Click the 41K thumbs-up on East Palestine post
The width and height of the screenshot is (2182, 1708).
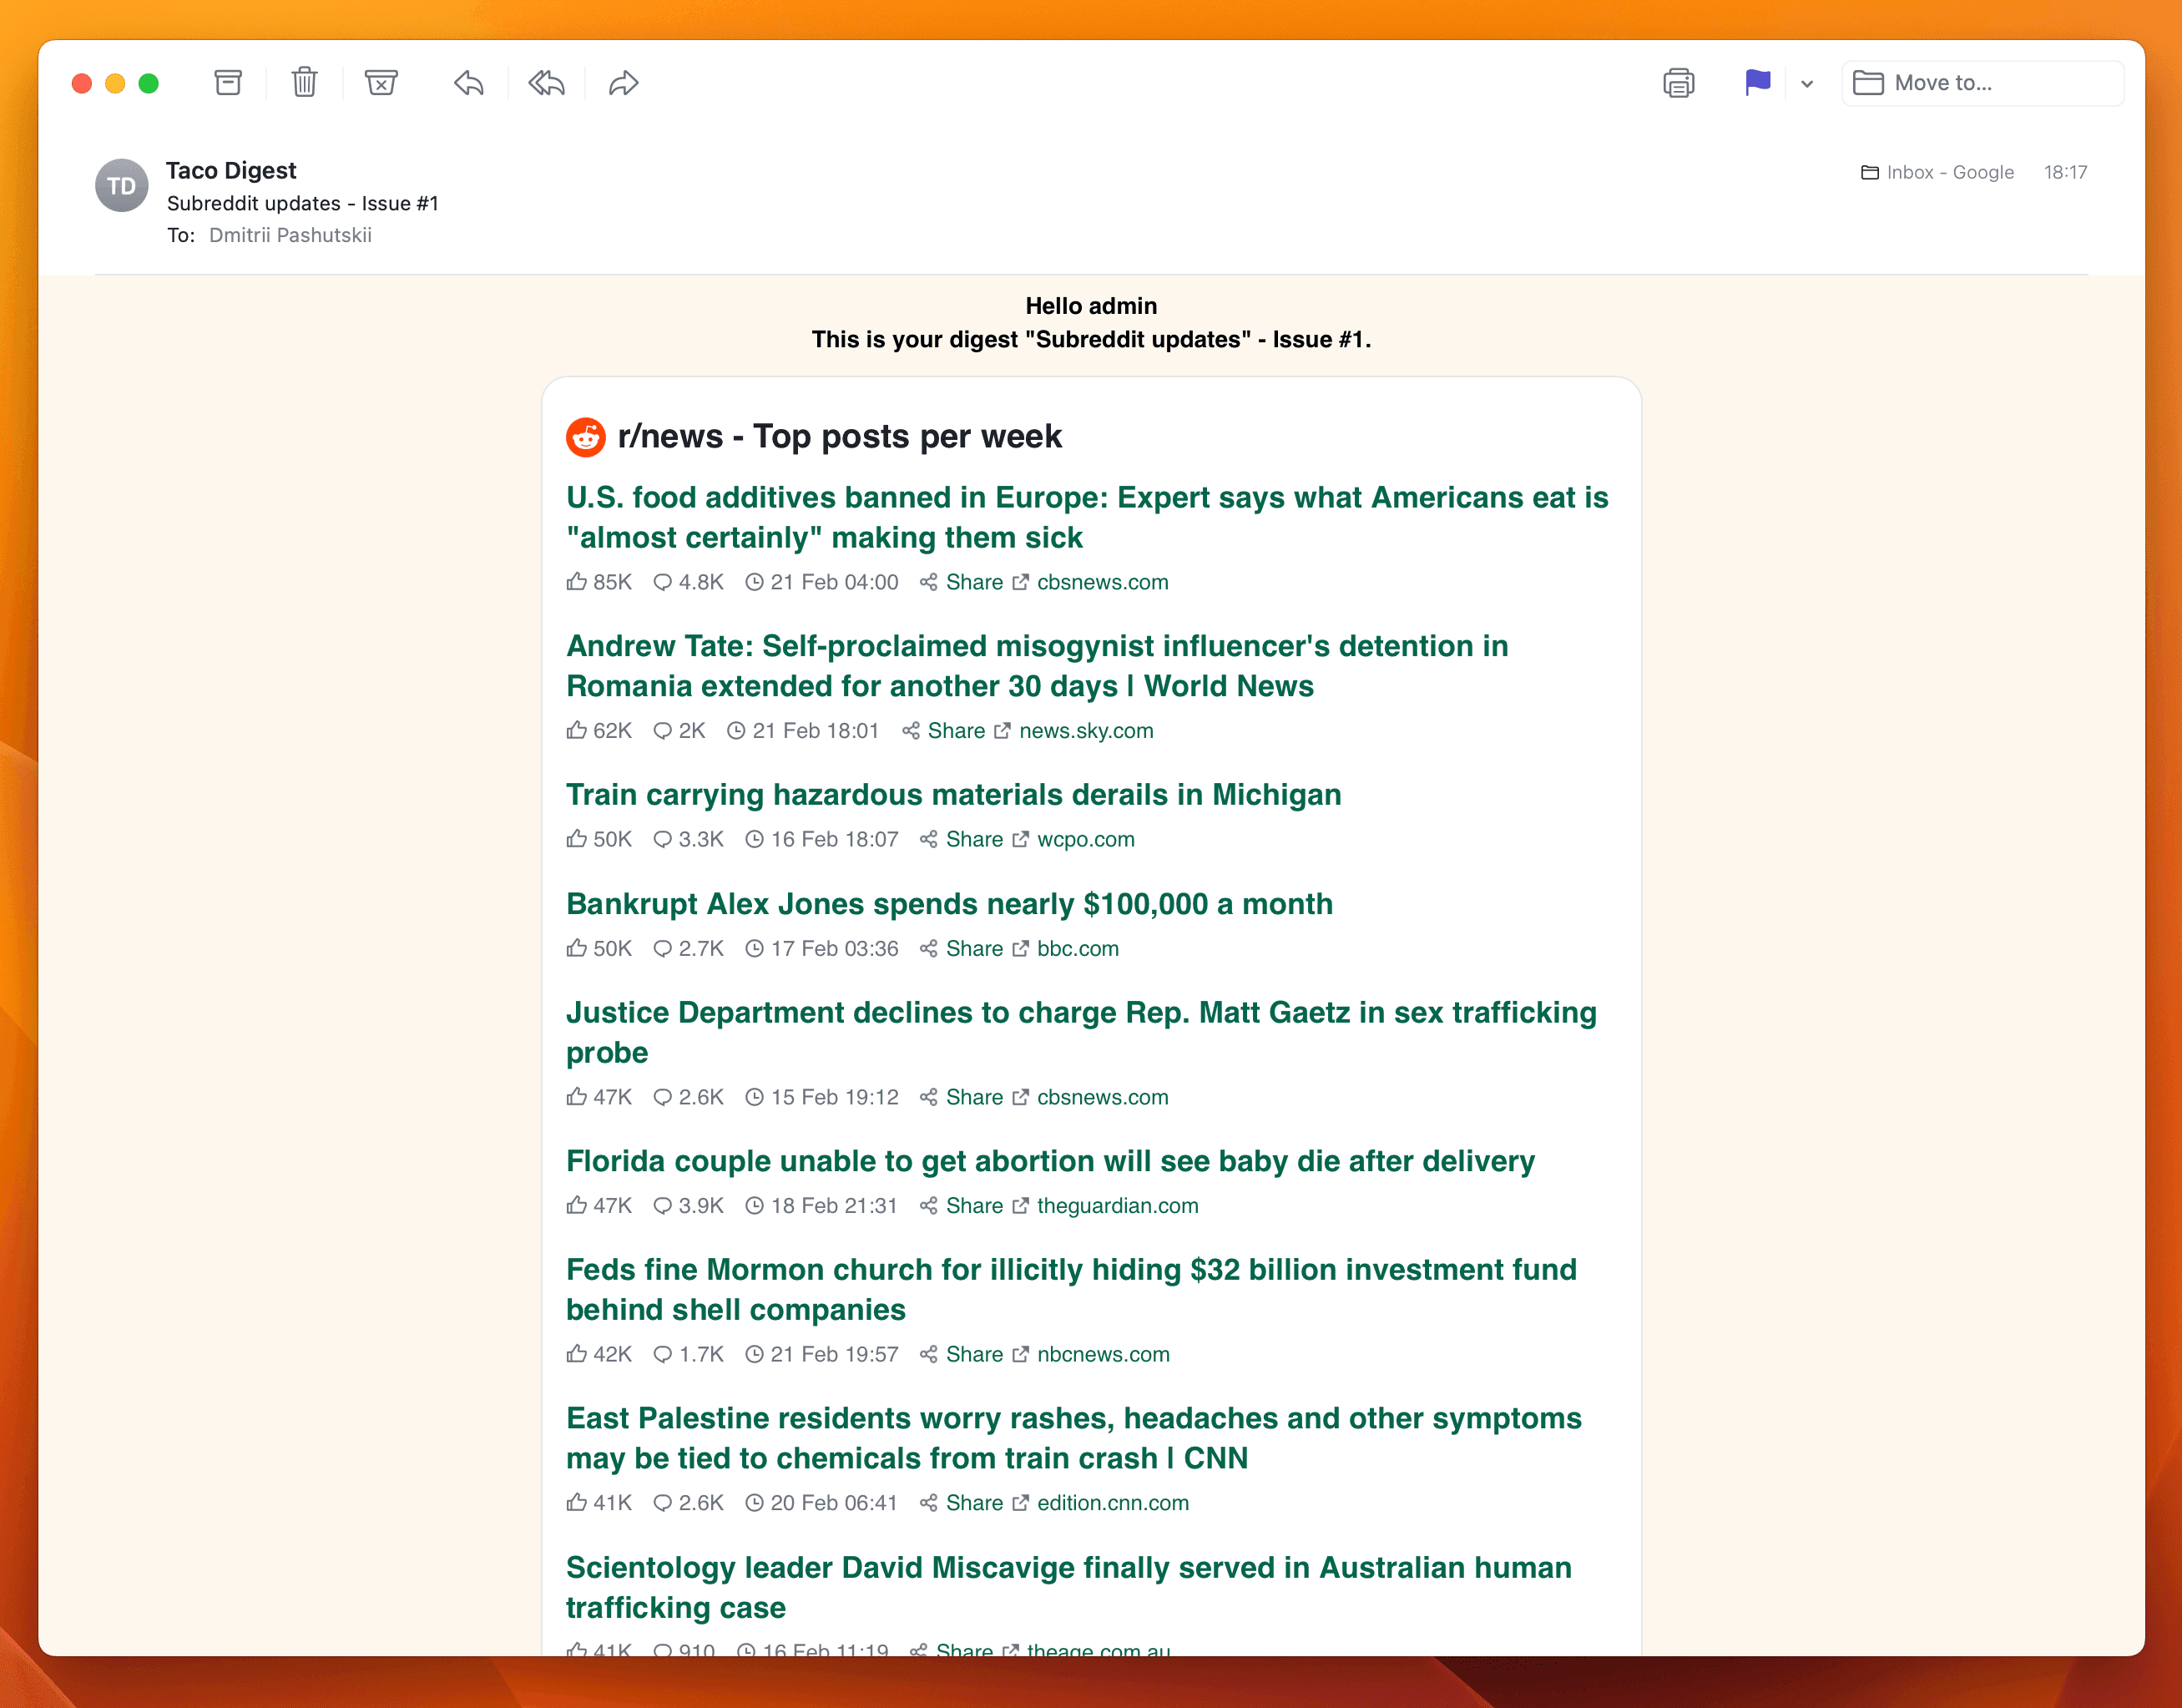(x=576, y=1502)
